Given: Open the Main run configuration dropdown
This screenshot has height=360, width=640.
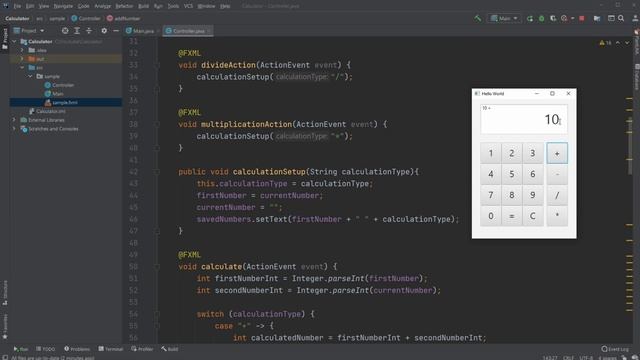Looking at the screenshot, I should click(504, 18).
